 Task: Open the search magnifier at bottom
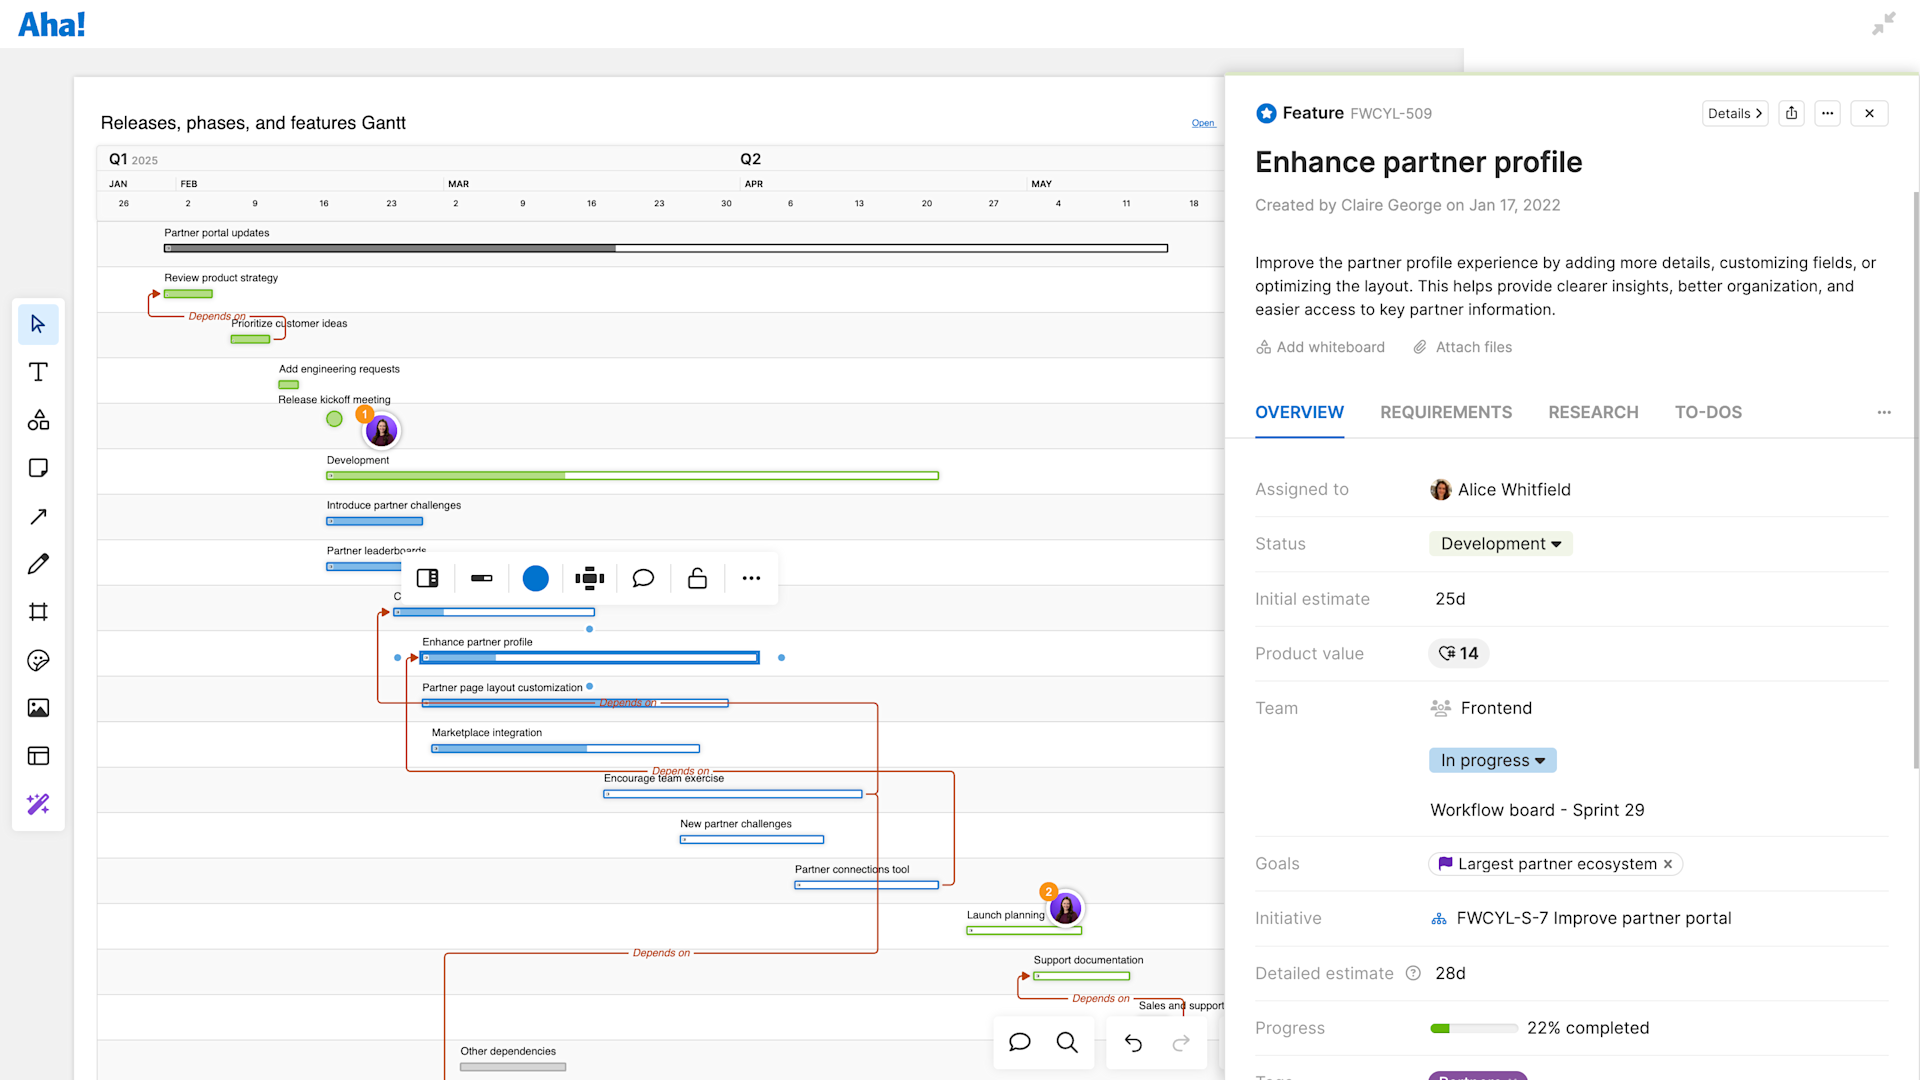[1067, 1043]
